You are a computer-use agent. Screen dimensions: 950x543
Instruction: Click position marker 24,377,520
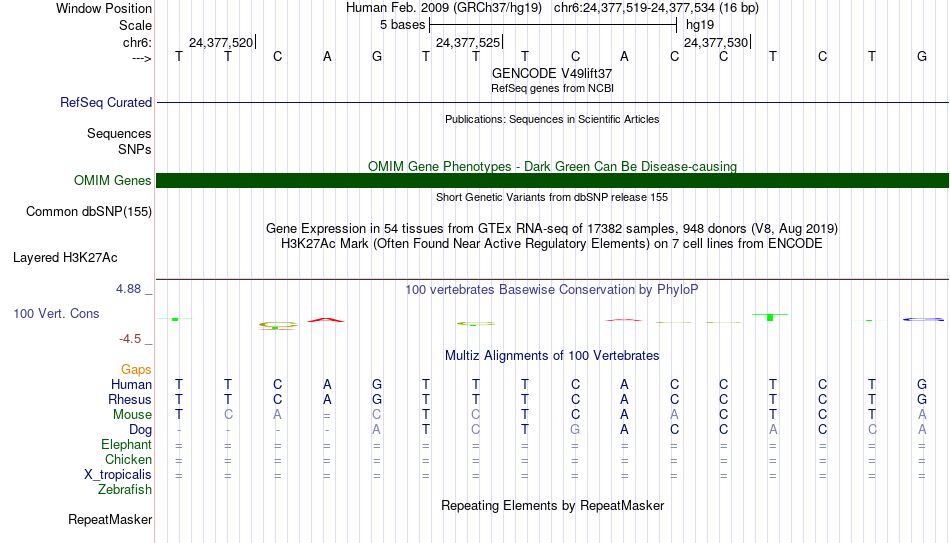[x=221, y=42]
